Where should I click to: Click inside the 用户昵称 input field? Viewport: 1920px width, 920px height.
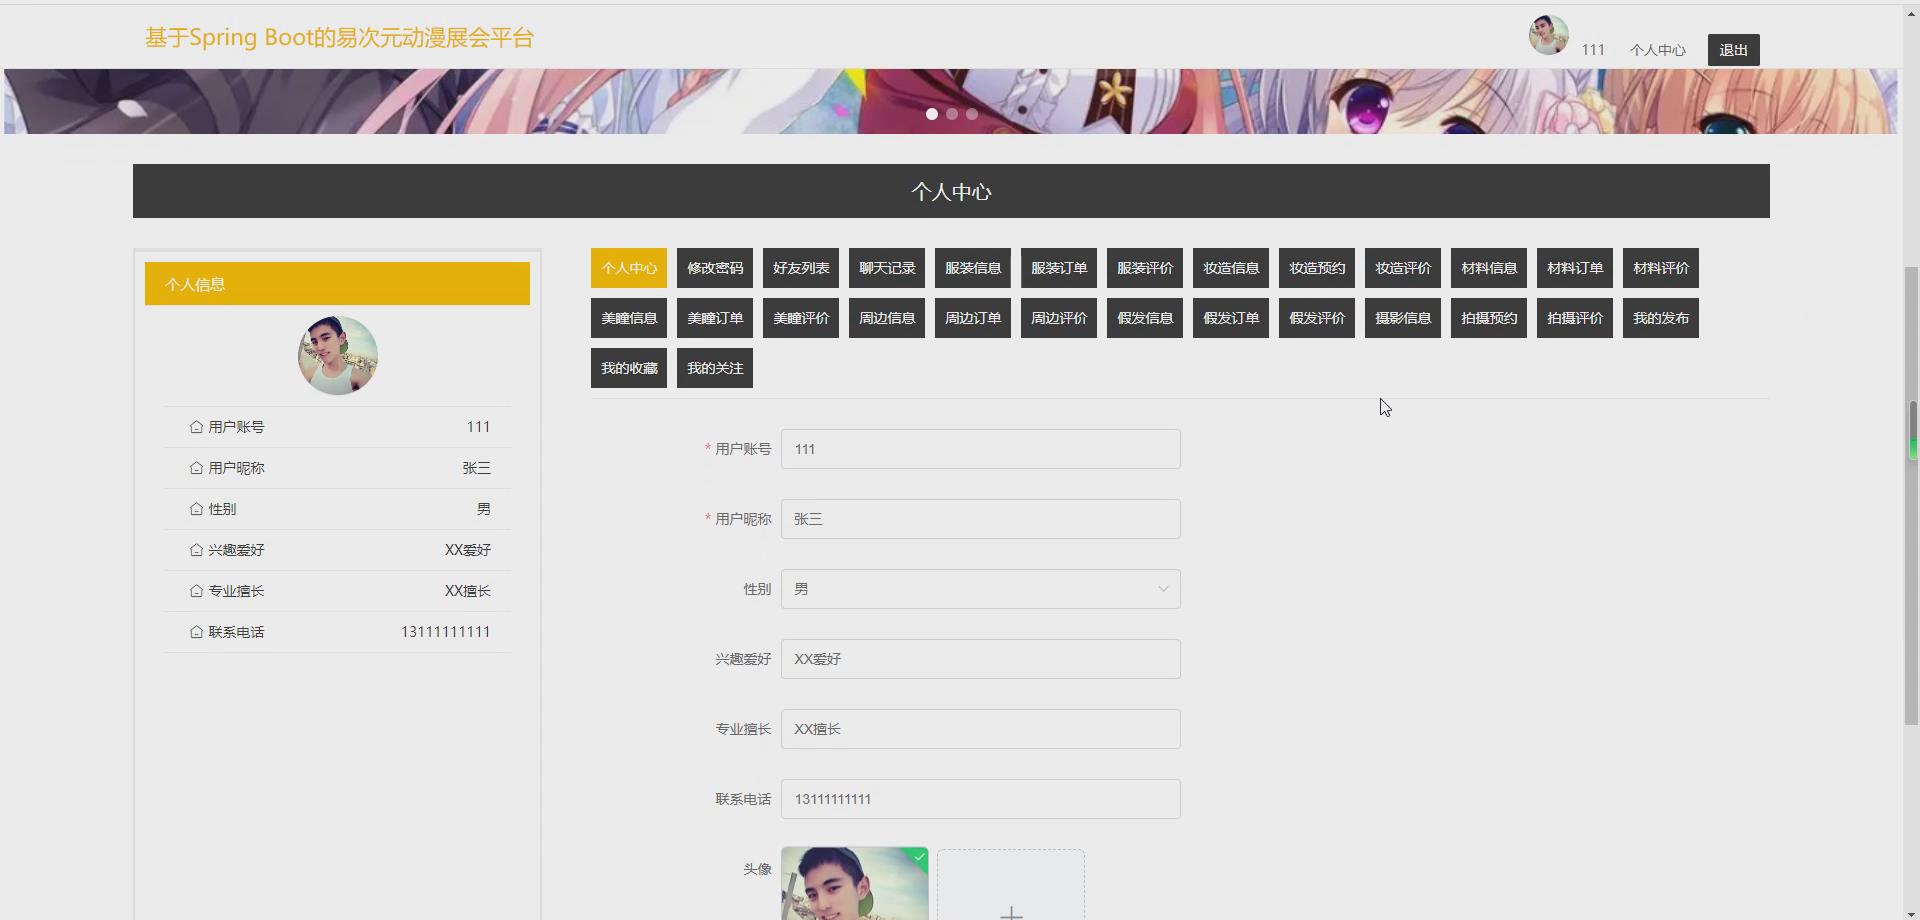(x=980, y=518)
